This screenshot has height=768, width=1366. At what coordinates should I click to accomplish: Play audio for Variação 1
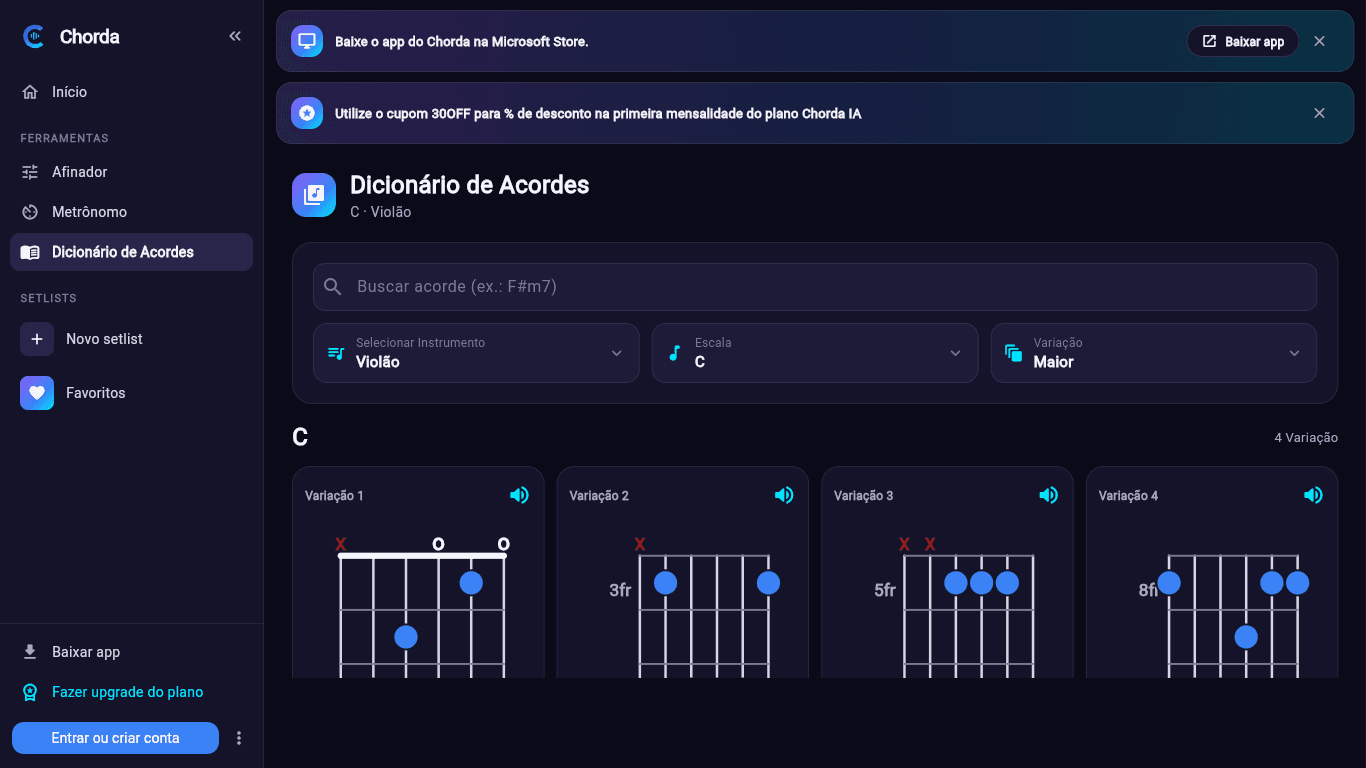pos(519,495)
